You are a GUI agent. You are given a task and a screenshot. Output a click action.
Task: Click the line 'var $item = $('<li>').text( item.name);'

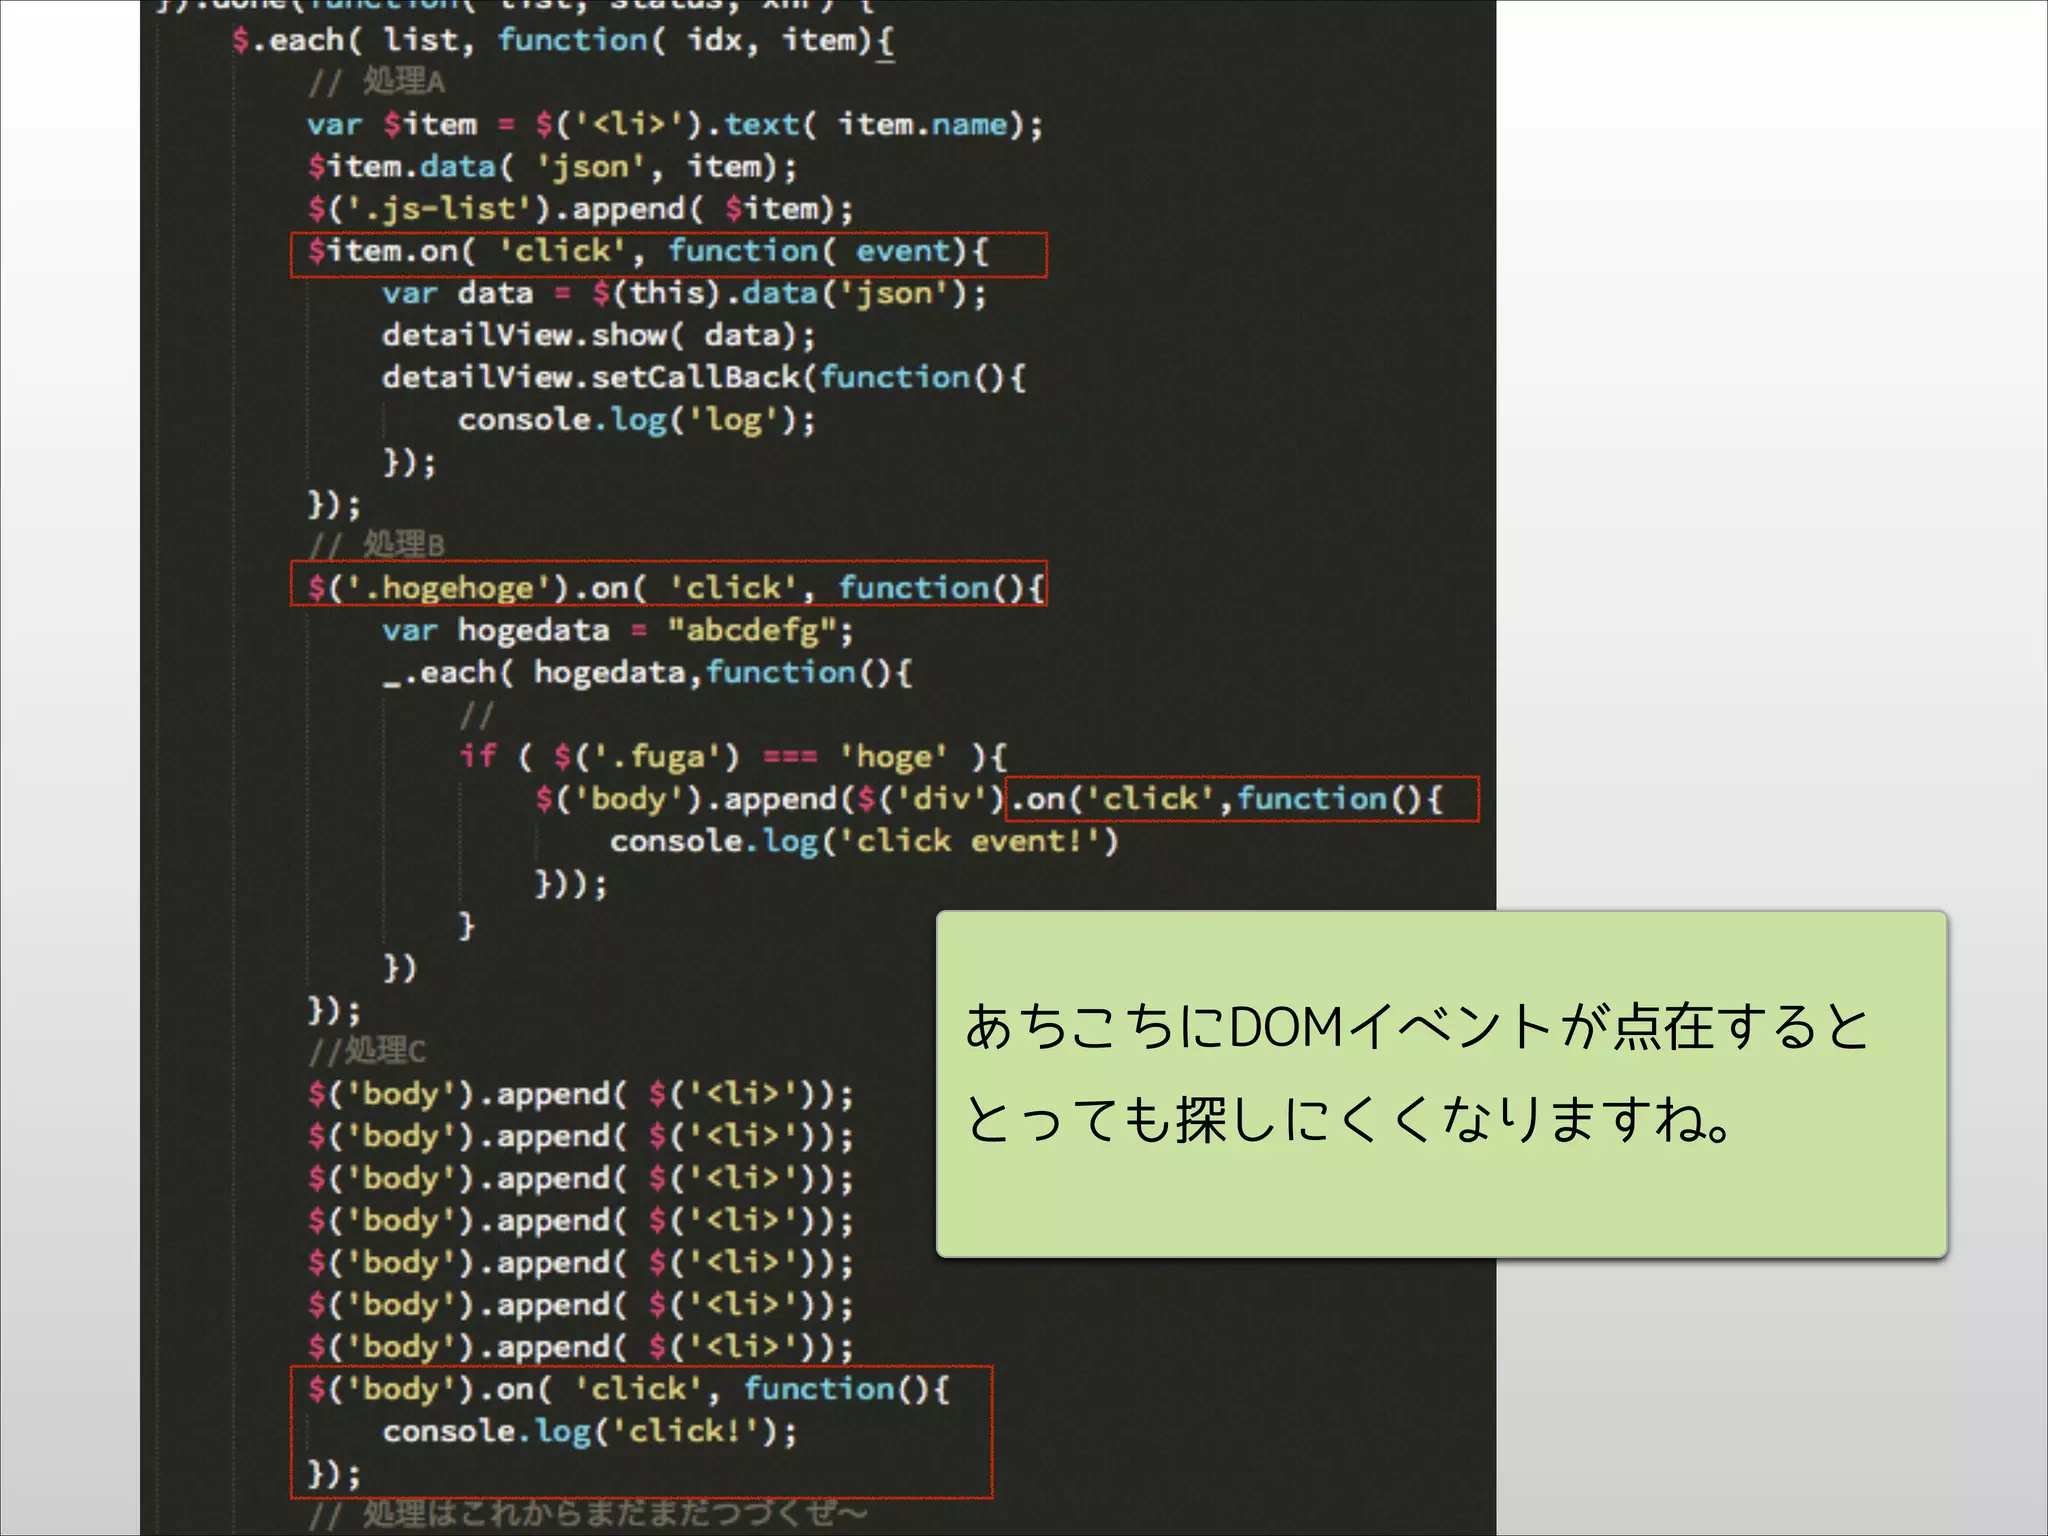tap(675, 125)
